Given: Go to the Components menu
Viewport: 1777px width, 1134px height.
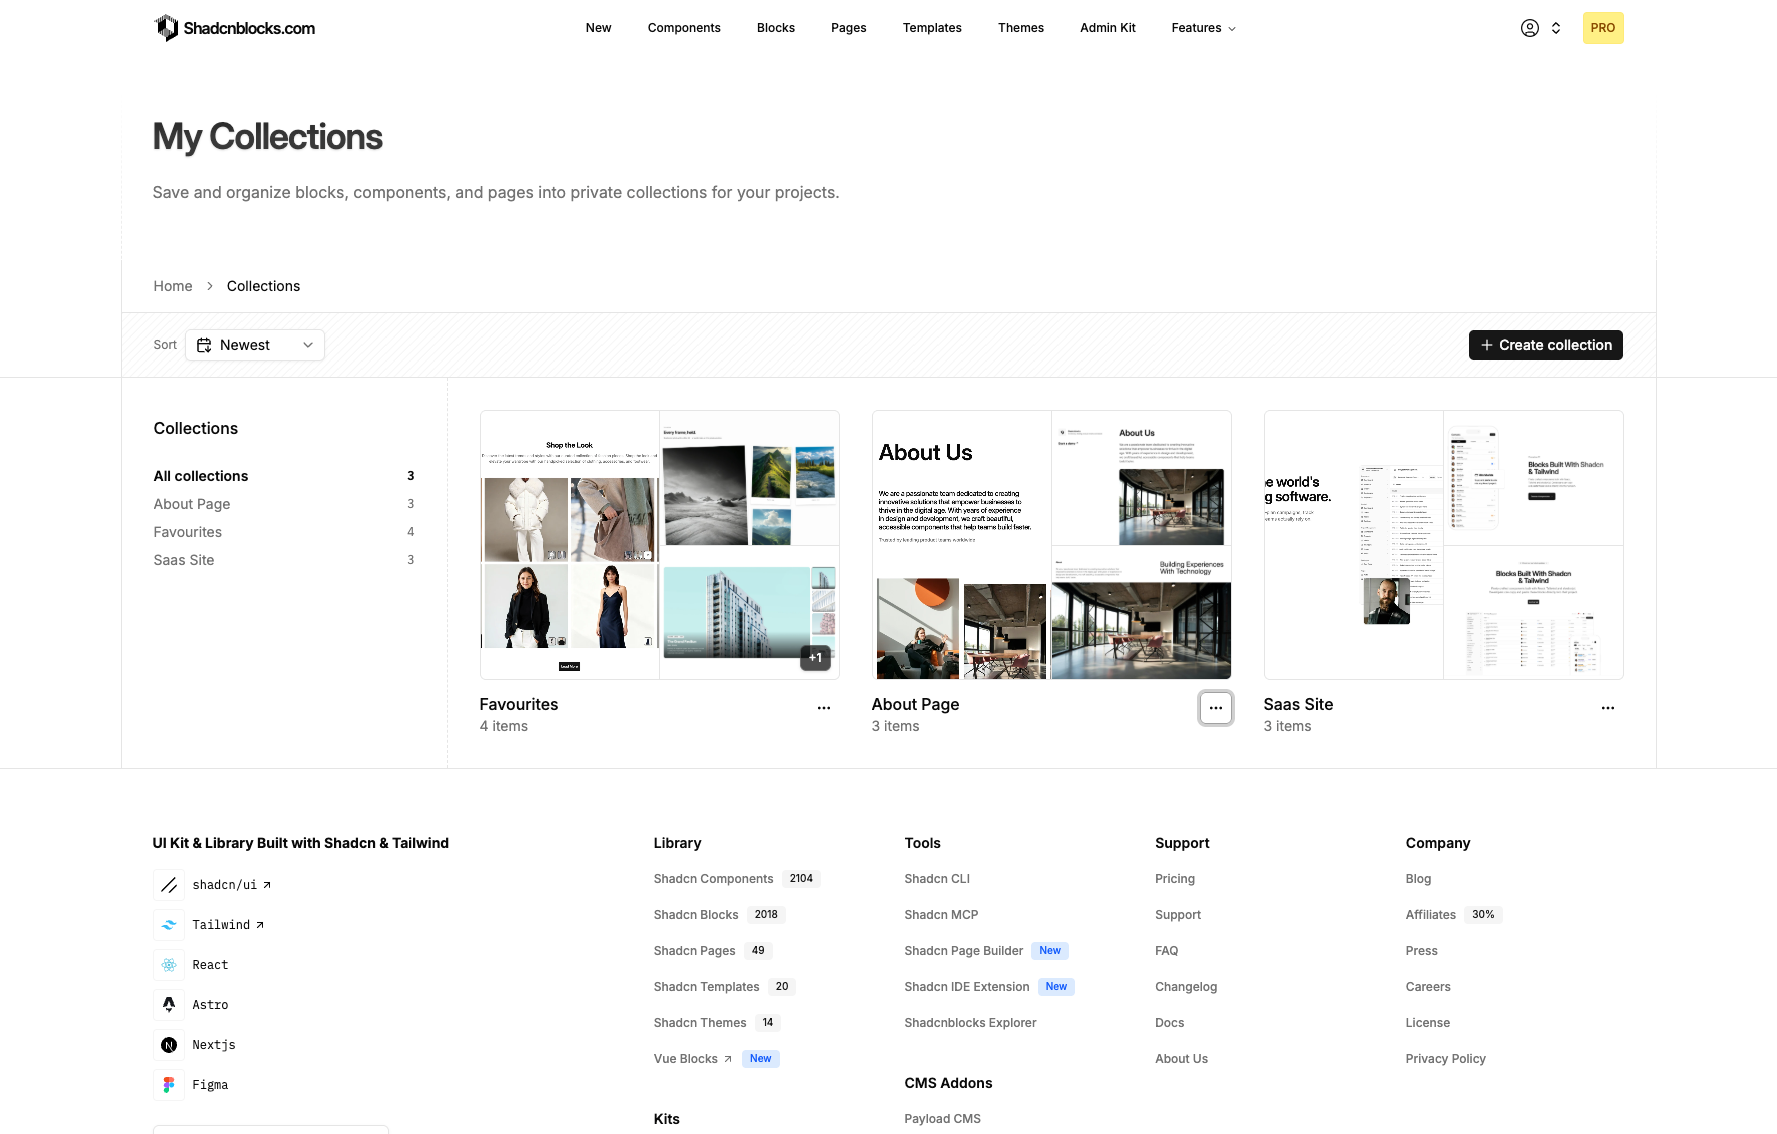Looking at the screenshot, I should pyautogui.click(x=684, y=28).
